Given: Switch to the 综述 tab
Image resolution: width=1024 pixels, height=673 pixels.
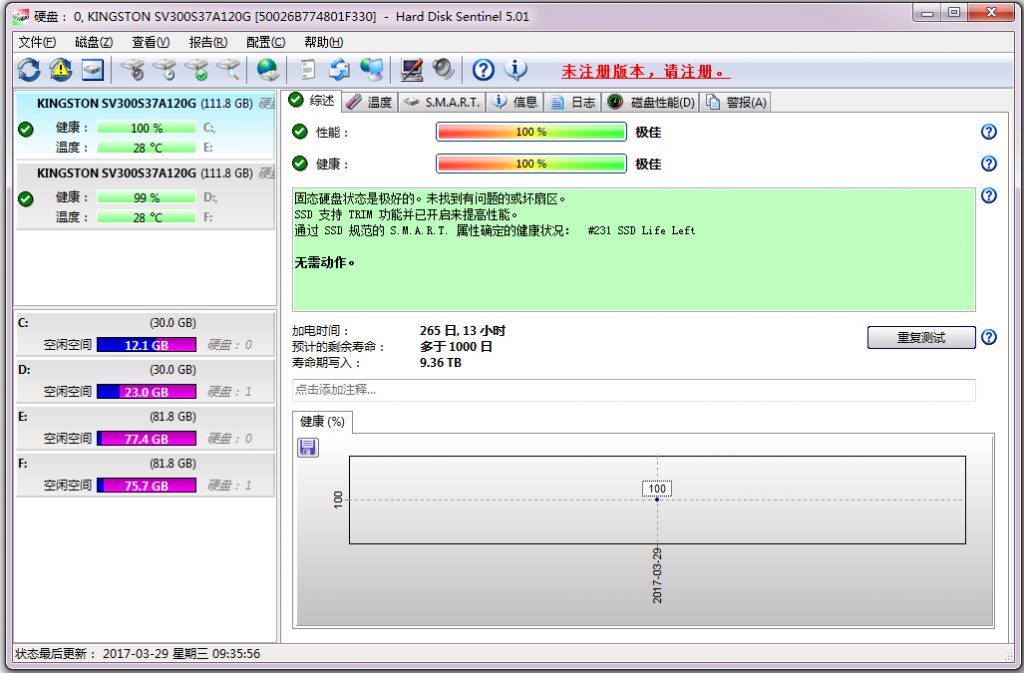Looking at the screenshot, I should point(312,101).
